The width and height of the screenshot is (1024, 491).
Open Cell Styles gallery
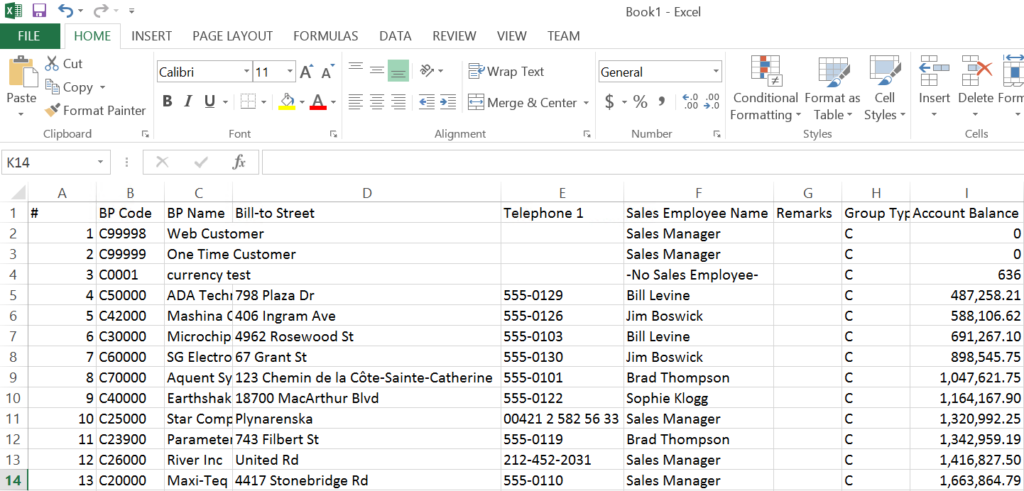(885, 89)
